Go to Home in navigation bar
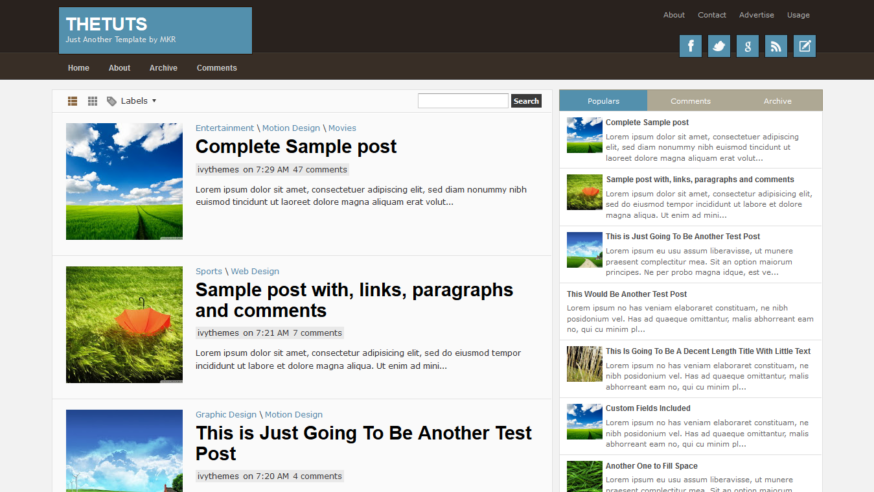The height and width of the screenshot is (492, 874). [x=79, y=68]
